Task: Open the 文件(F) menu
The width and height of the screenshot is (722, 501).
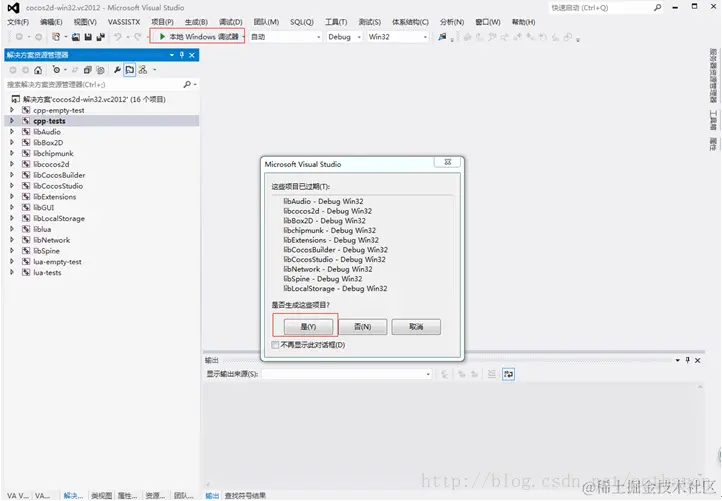Action: point(18,22)
